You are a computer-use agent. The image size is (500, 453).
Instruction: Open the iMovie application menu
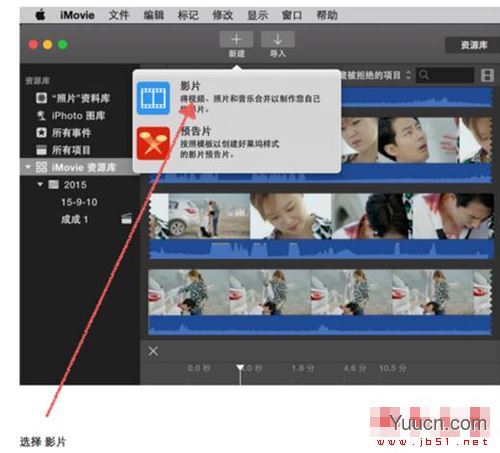(x=77, y=15)
